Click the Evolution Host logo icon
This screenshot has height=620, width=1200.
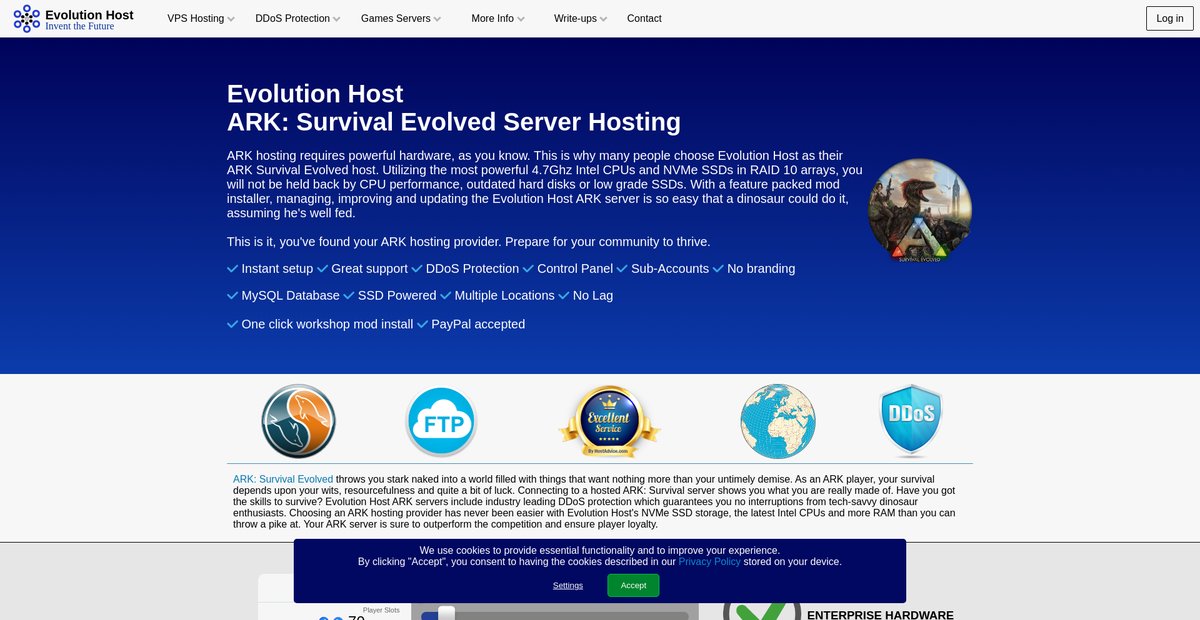tap(27, 18)
